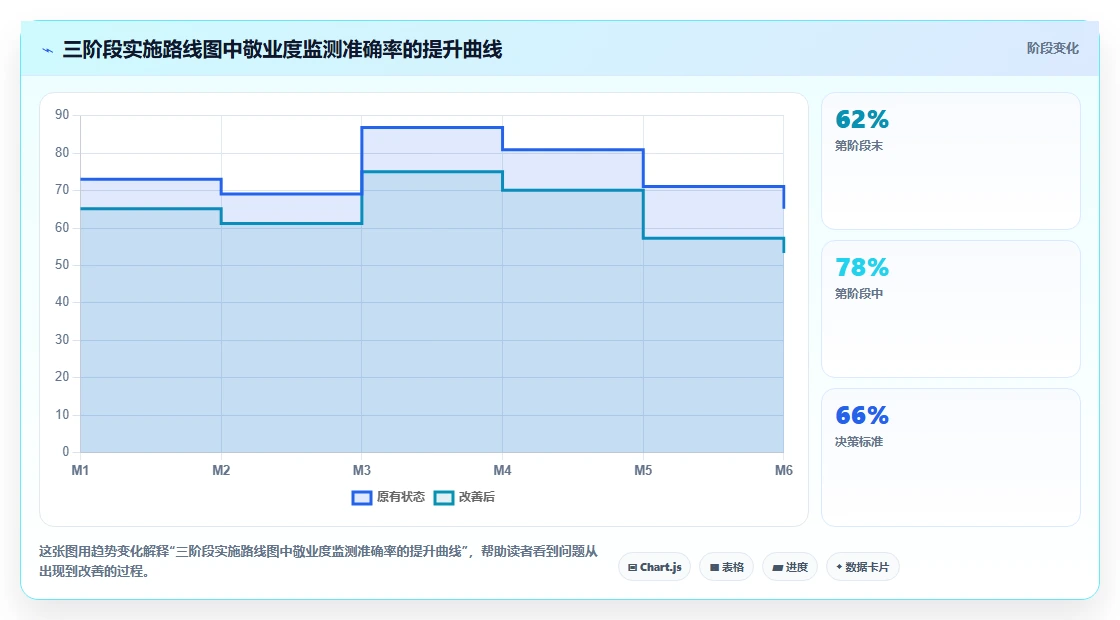The height and width of the screenshot is (620, 1120).
Task: Click the 原有状态 legend text
Action: click(x=401, y=497)
